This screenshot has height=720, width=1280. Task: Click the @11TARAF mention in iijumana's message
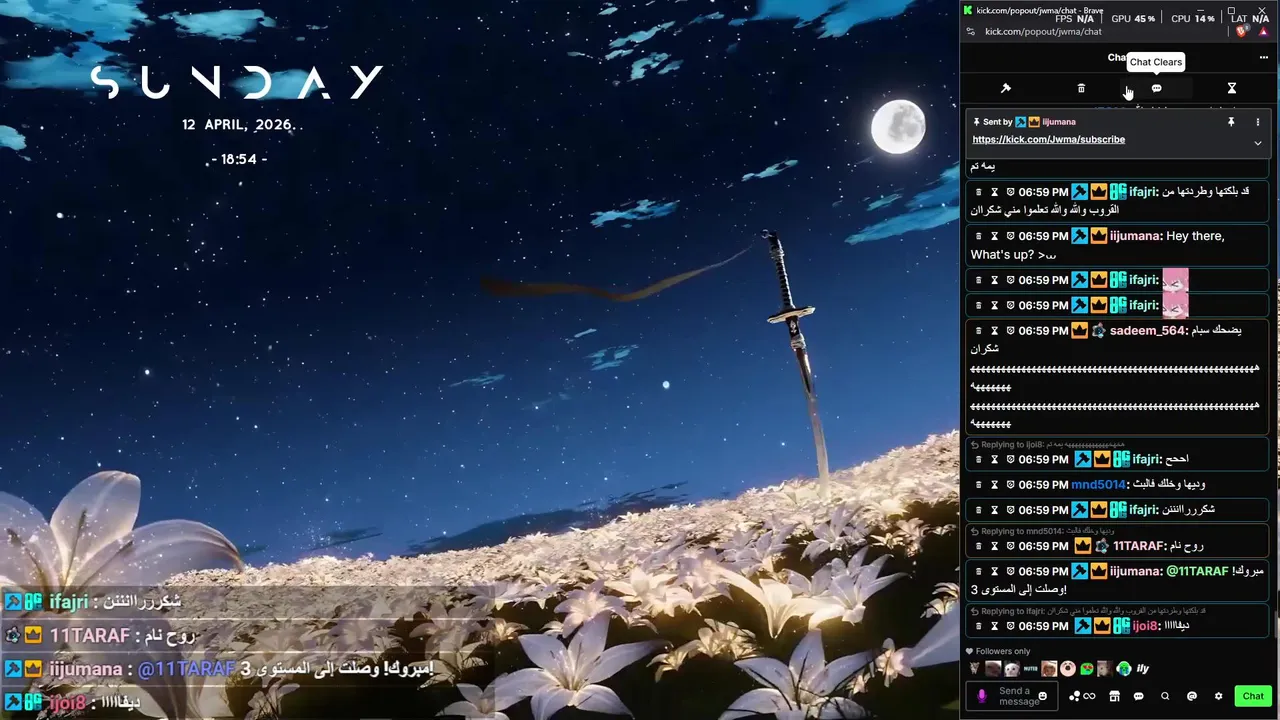point(1197,572)
